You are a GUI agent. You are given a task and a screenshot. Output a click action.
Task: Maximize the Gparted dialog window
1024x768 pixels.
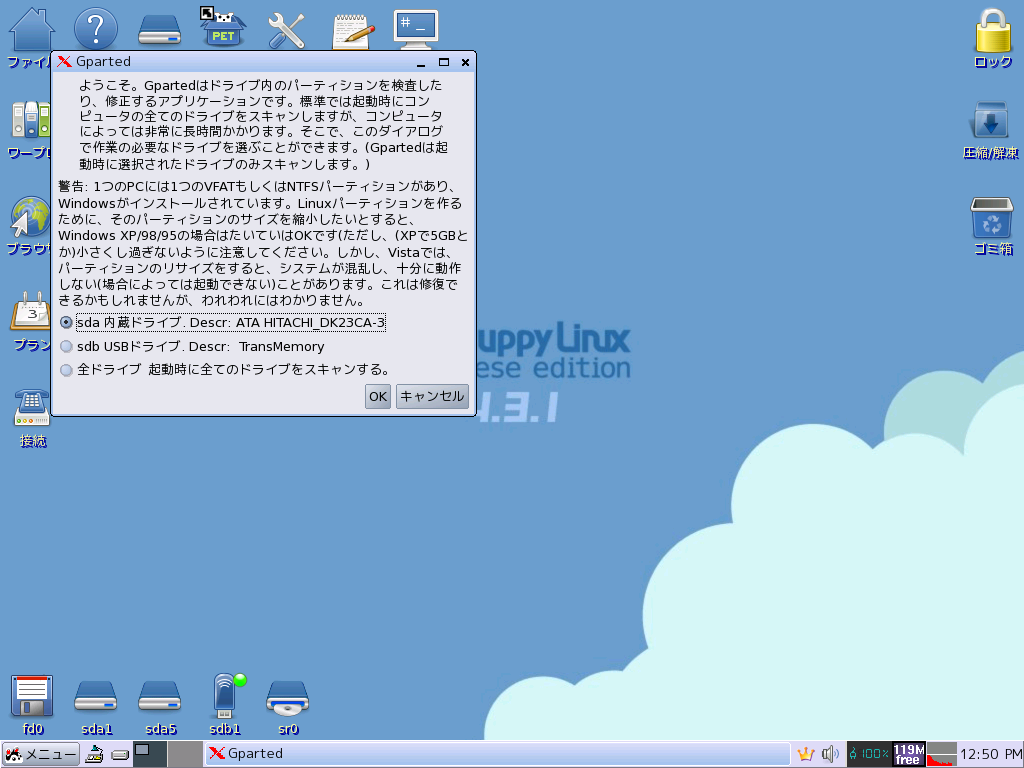click(x=443, y=63)
